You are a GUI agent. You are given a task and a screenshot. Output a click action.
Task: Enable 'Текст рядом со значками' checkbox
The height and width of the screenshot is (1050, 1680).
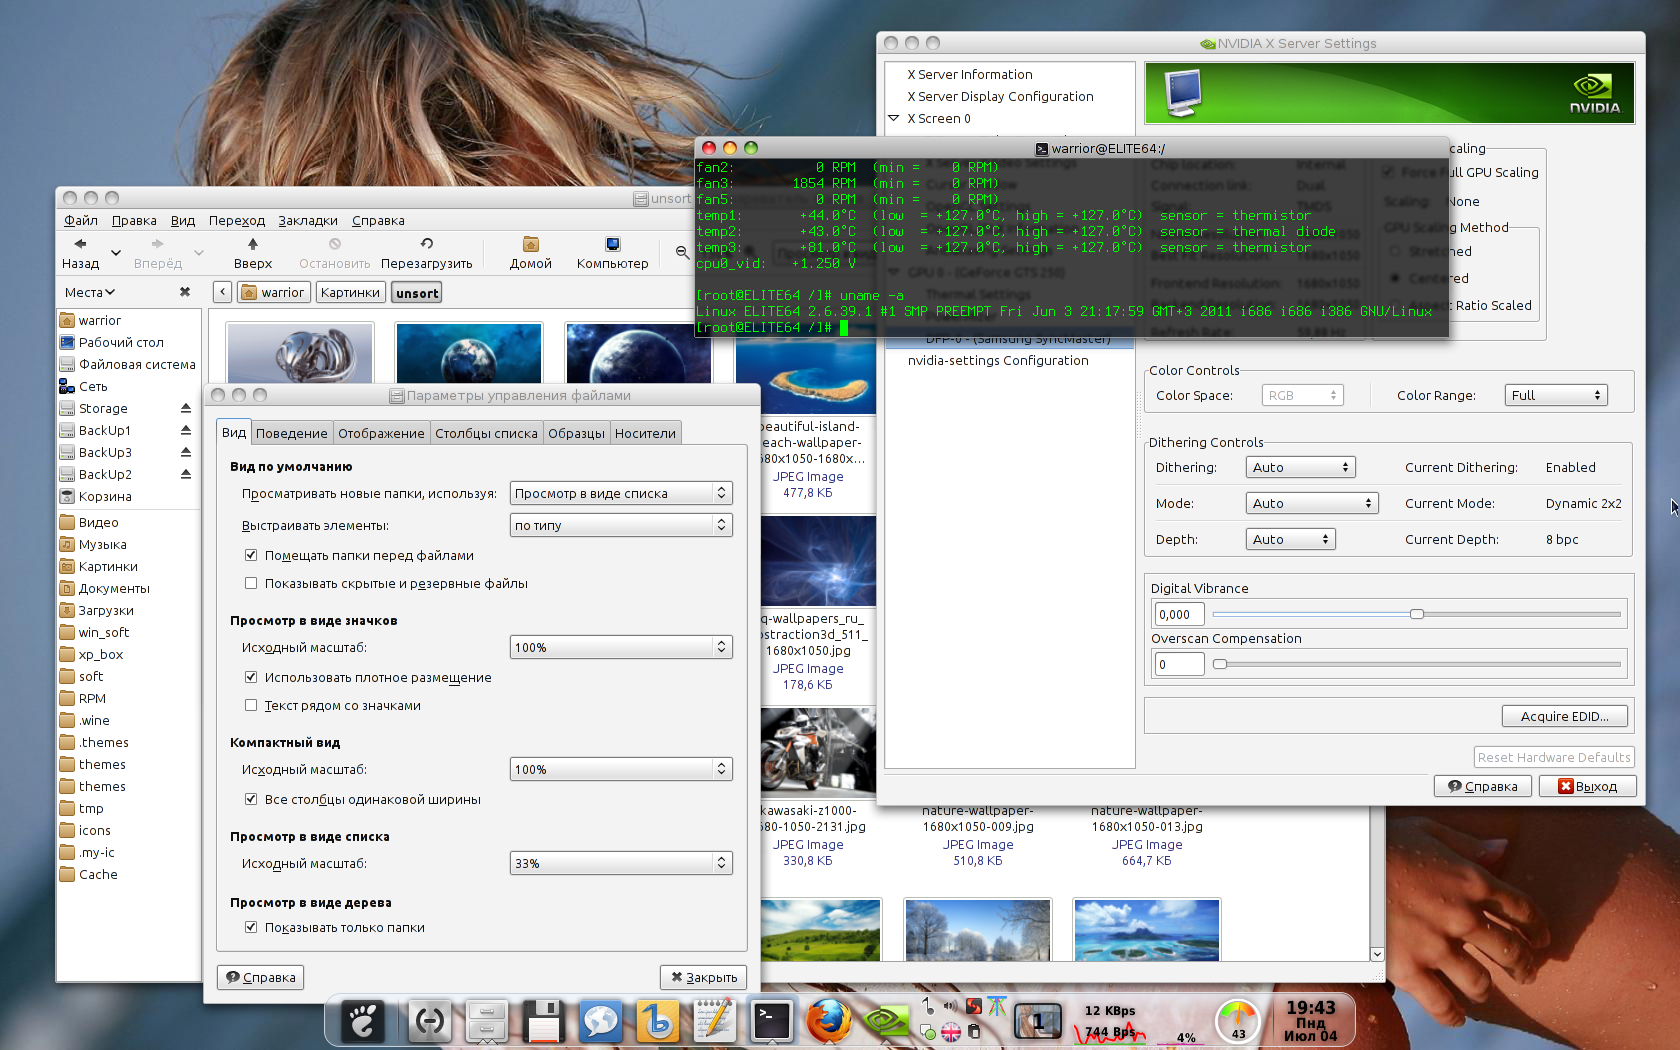tap(251, 705)
